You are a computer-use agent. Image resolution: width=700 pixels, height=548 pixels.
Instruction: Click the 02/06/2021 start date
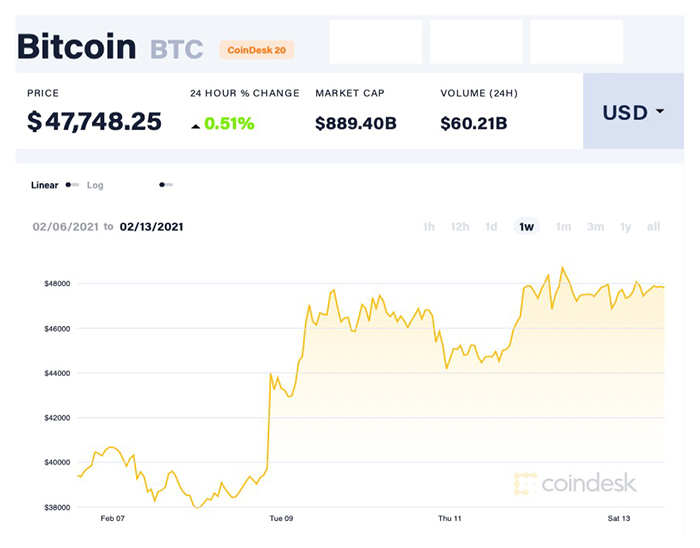(x=66, y=227)
